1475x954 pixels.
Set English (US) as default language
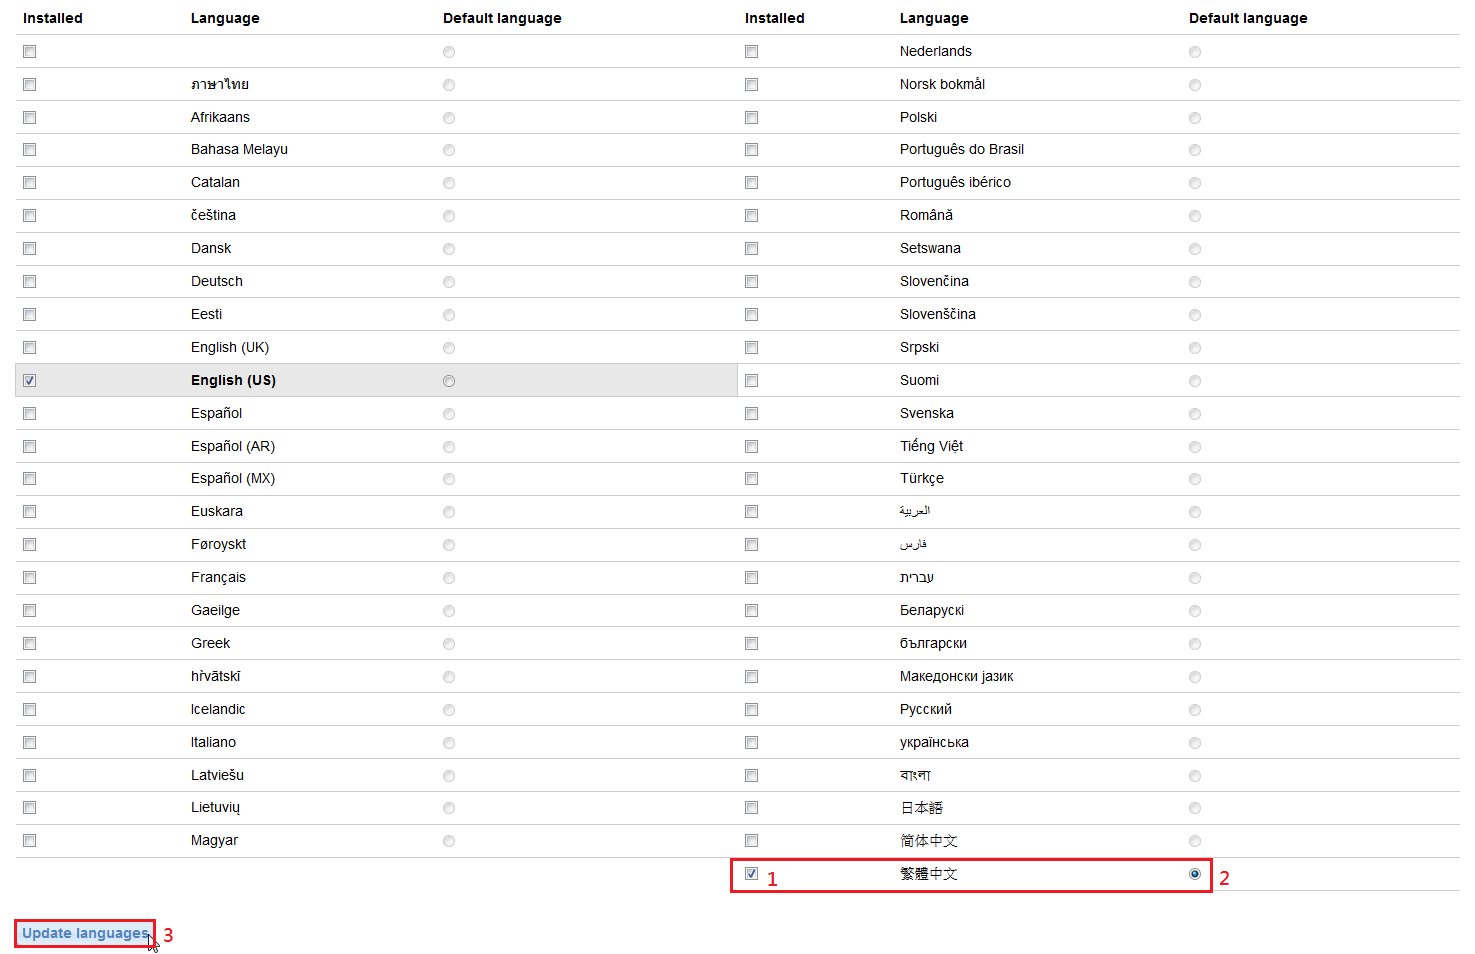[449, 381]
